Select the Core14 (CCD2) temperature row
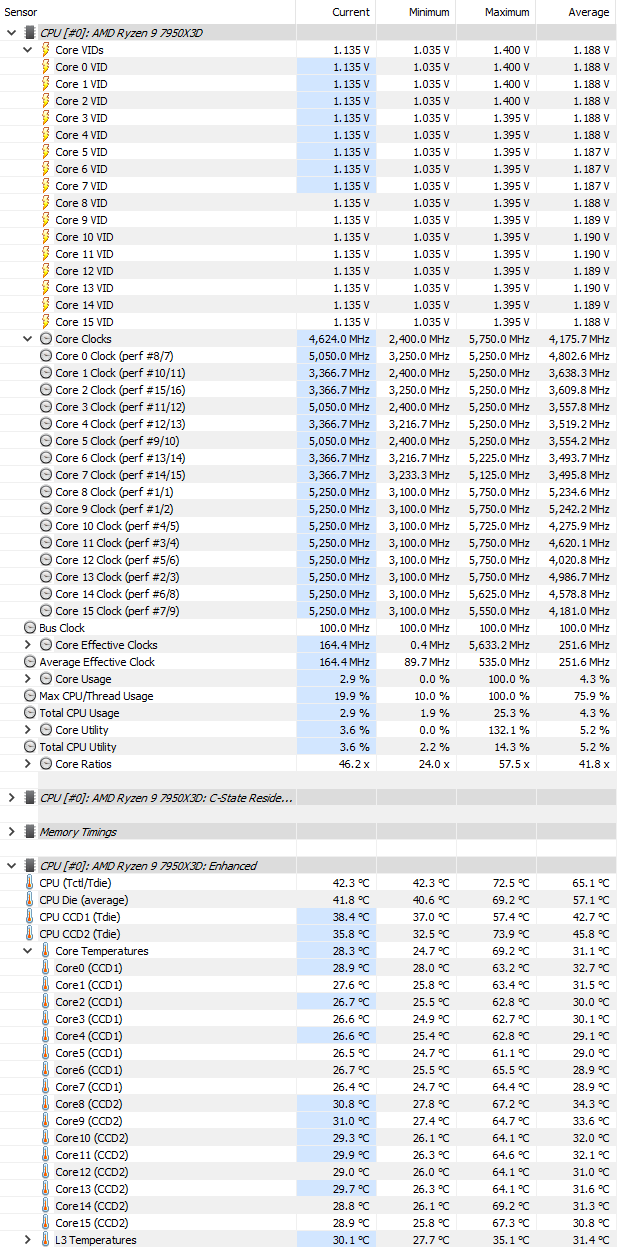The width and height of the screenshot is (617, 1247). (308, 1206)
